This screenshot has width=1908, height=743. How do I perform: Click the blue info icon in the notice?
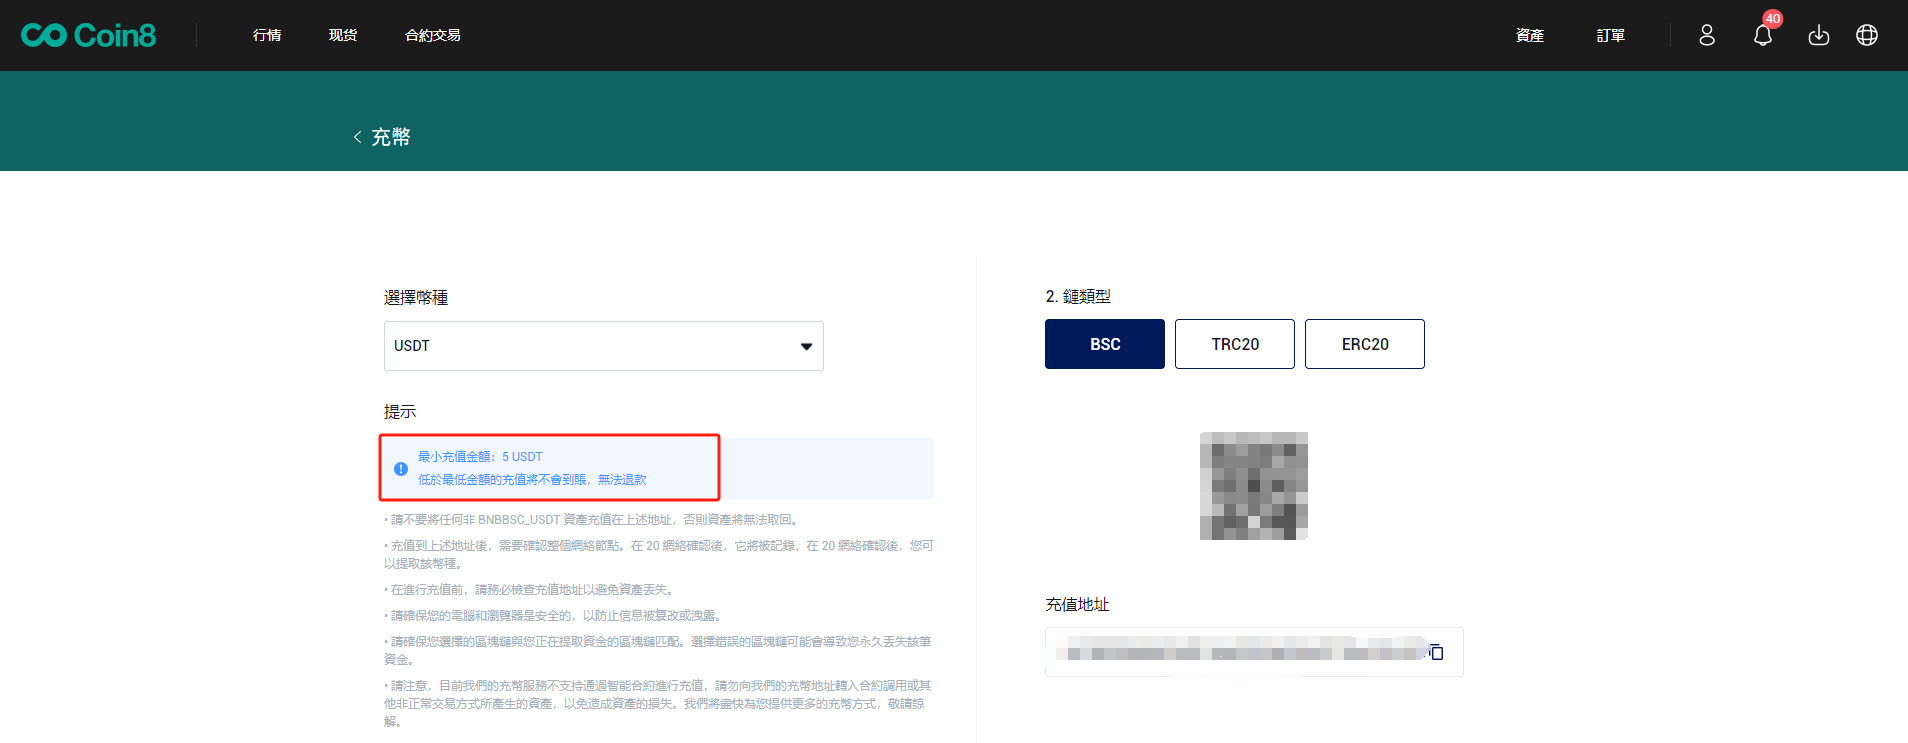click(x=401, y=468)
